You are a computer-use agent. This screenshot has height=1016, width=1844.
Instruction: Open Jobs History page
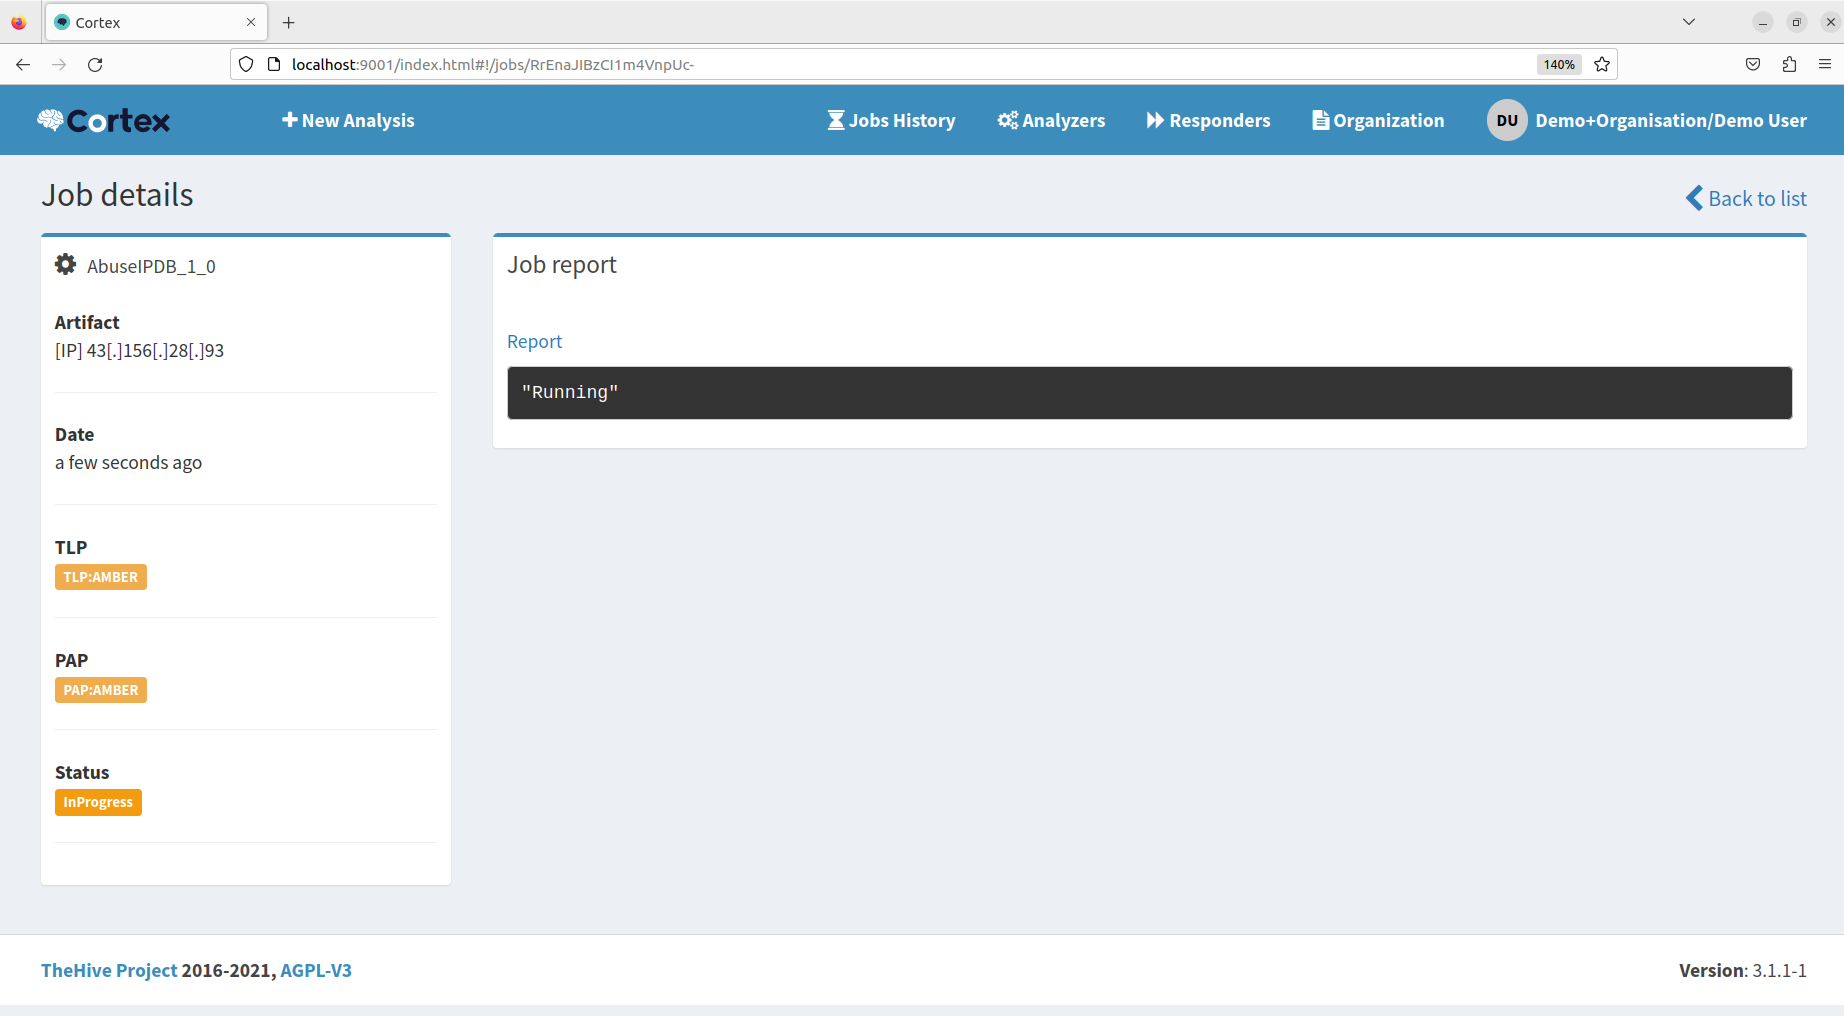click(x=891, y=120)
